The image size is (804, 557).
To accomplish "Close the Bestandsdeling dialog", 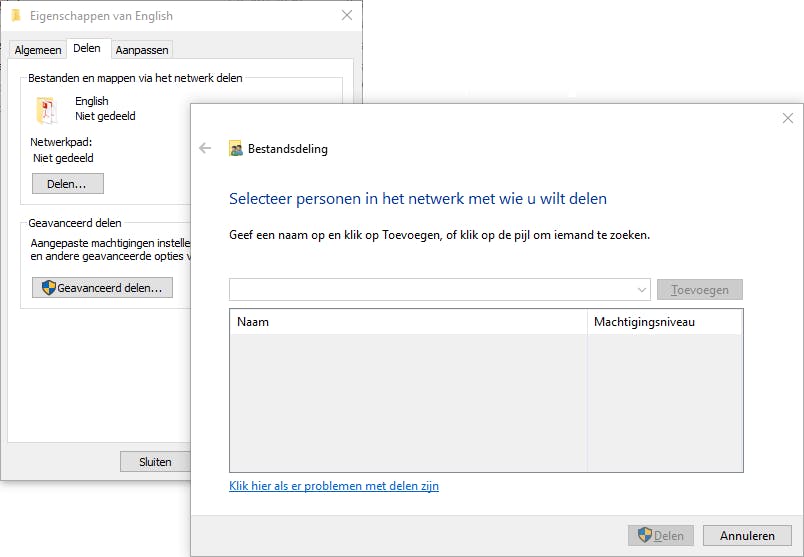I will click(787, 118).
